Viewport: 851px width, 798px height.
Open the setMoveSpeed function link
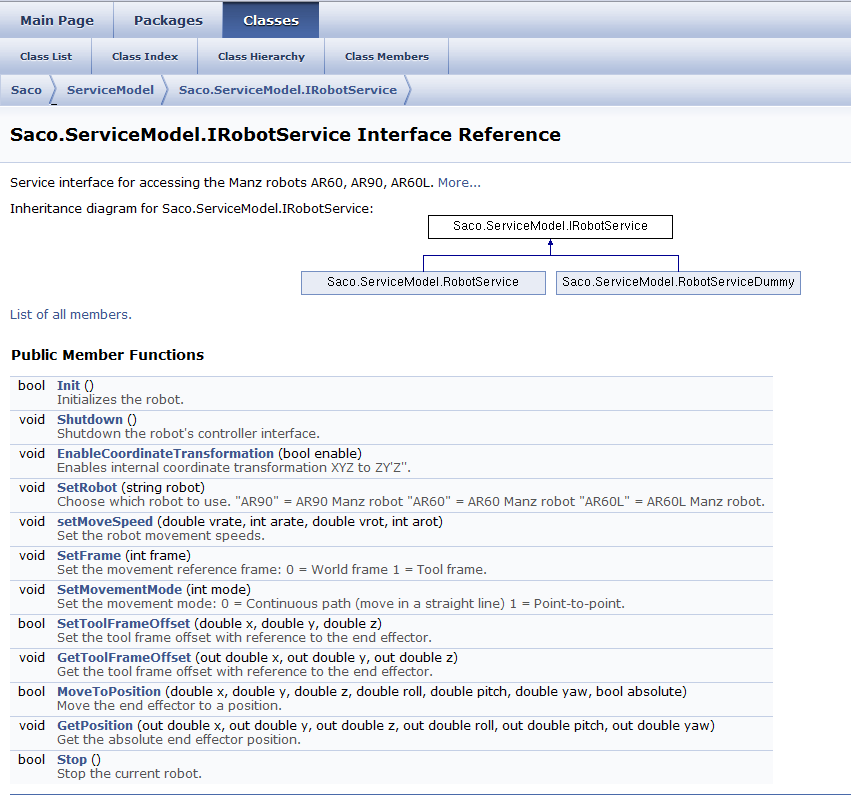click(105, 522)
